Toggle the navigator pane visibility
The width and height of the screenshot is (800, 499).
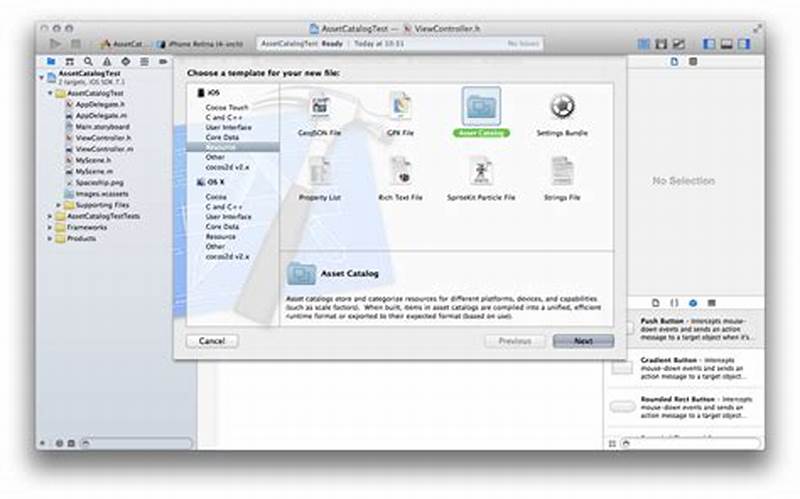pos(709,44)
